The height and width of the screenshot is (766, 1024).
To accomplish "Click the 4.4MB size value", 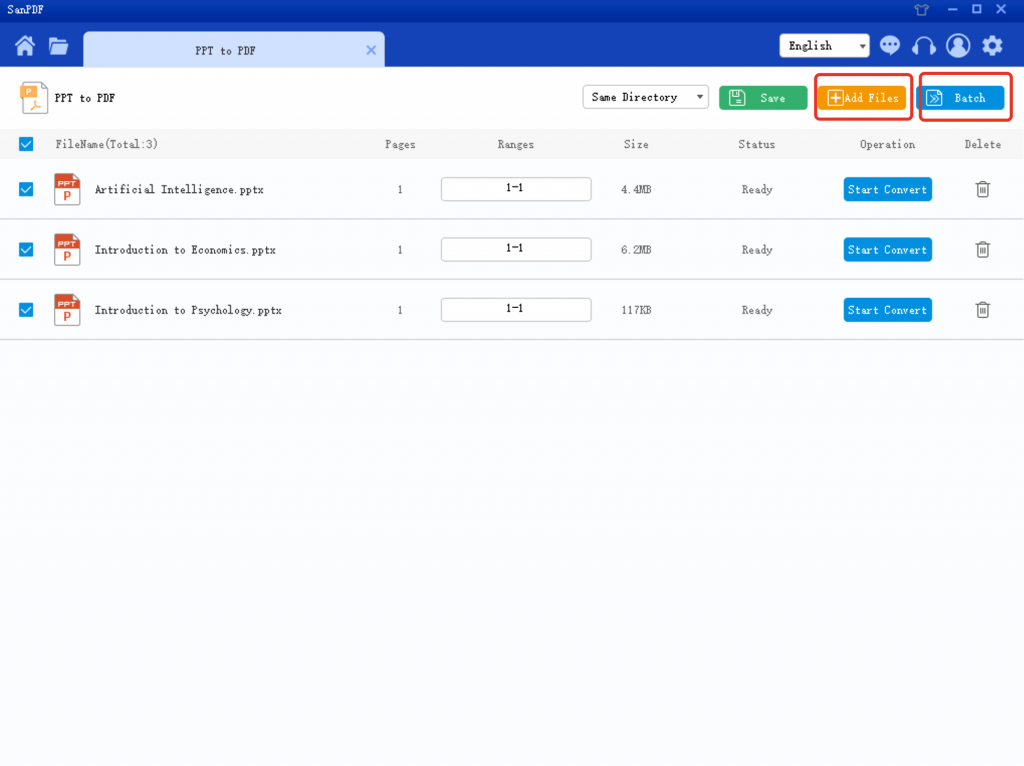I will pyautogui.click(x=636, y=189).
